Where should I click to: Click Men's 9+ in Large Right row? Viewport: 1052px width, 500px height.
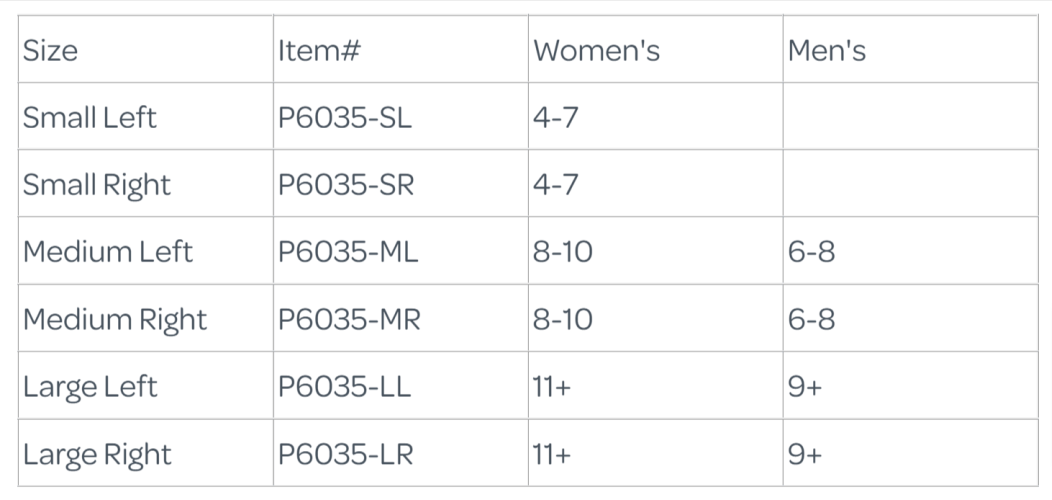coord(805,455)
